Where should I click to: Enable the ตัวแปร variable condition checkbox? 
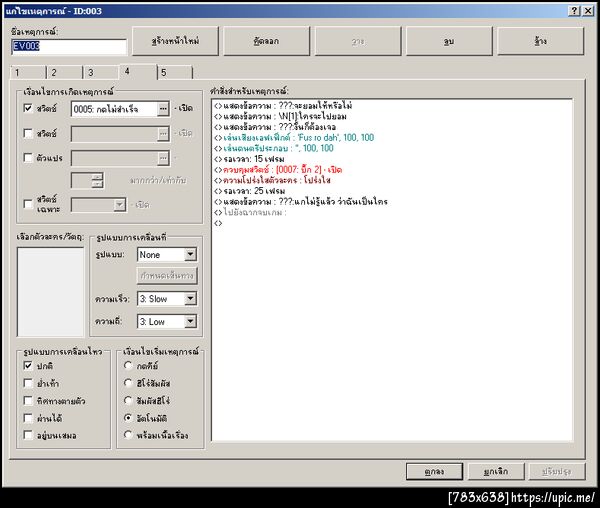coord(28,158)
